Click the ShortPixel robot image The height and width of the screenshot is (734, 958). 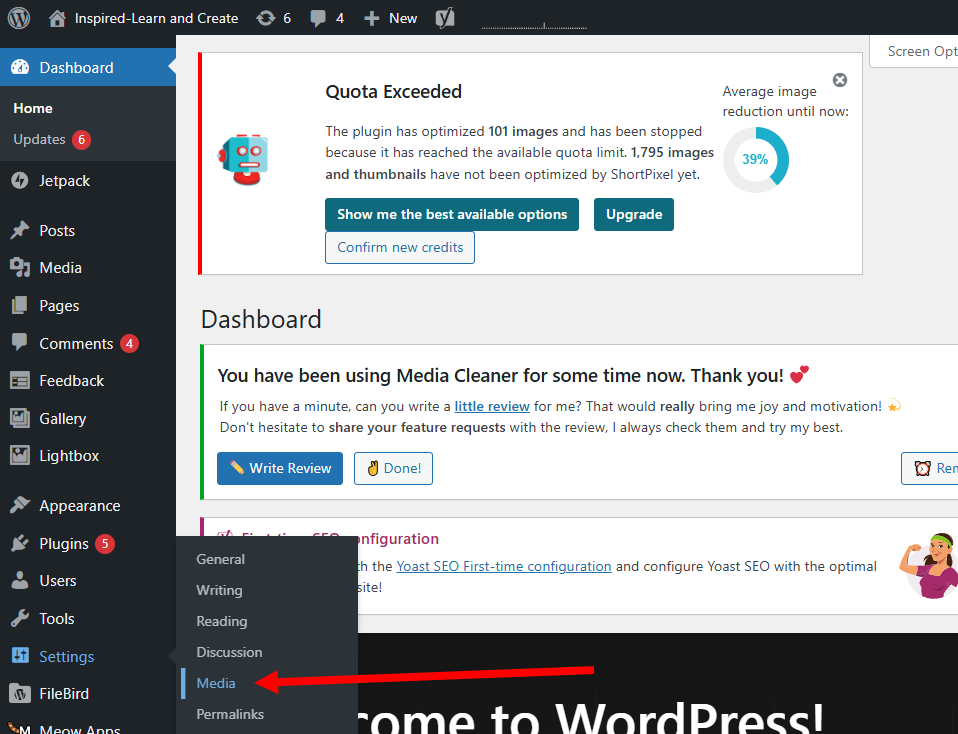[244, 160]
